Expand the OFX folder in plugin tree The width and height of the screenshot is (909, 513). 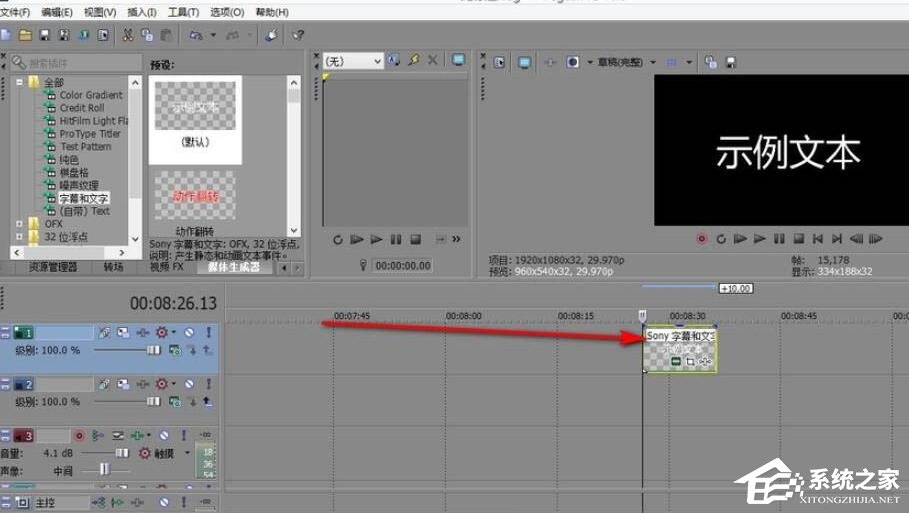[x=19, y=224]
